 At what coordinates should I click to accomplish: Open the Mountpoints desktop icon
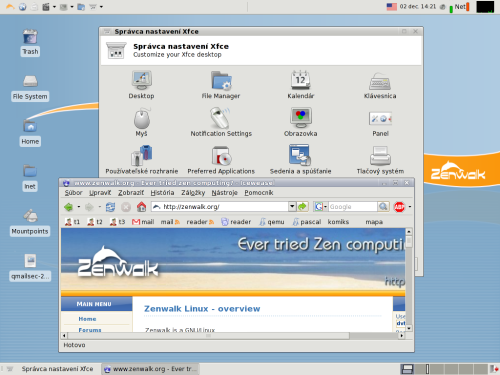(30, 222)
